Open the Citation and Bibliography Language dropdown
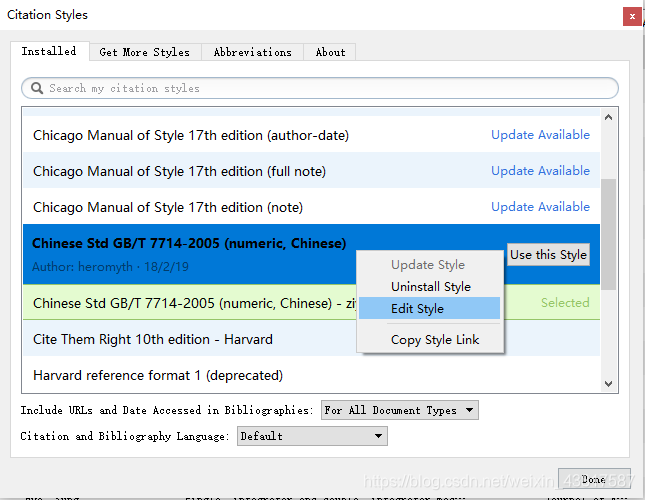Image resolution: width=645 pixels, height=500 pixels. pos(312,436)
